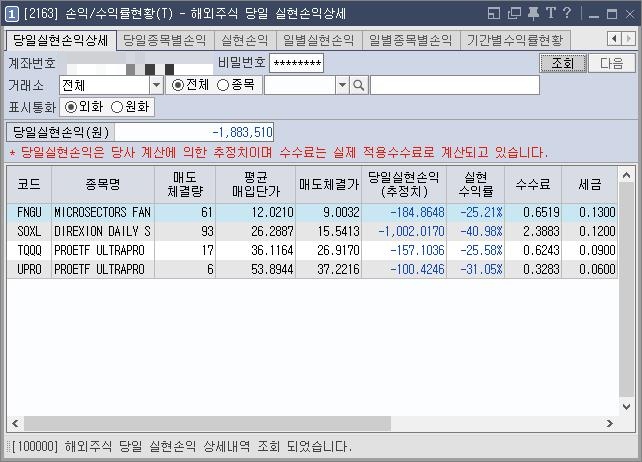This screenshot has height=462, width=642.
Task: Click the horizontal scrollbar left arrow
Action: pos(15,423)
